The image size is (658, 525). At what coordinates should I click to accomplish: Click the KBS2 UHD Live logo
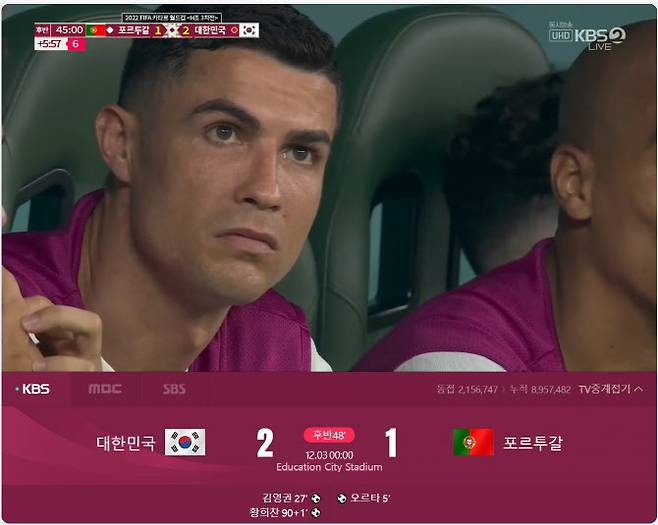[588, 36]
